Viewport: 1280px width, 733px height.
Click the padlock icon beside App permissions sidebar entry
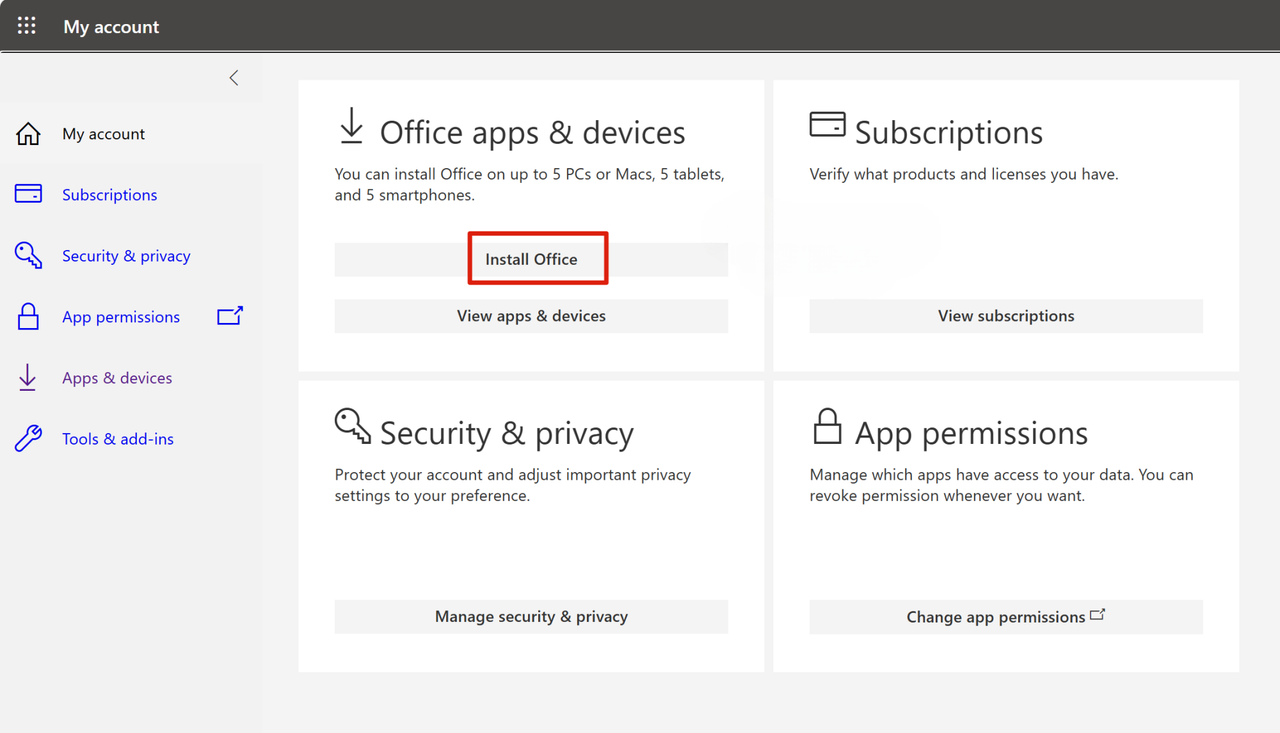(27, 316)
